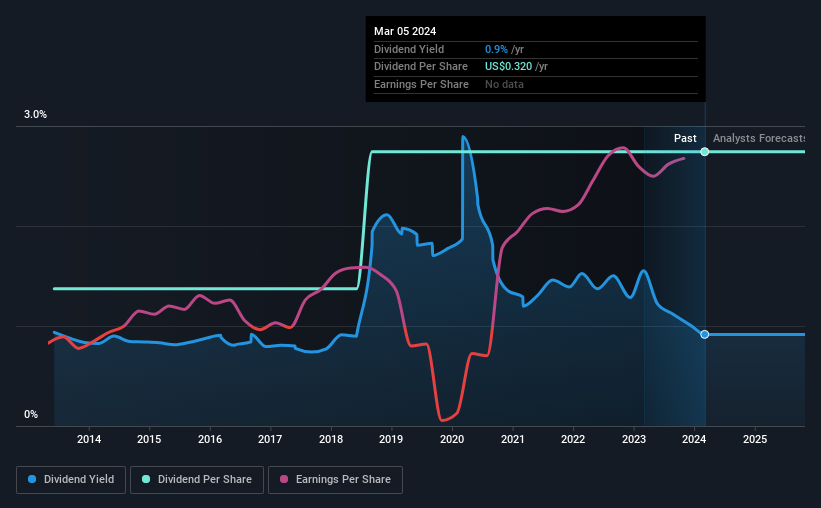The width and height of the screenshot is (821, 508).
Task: Click the 3.0% y-axis label
Action: [35, 114]
